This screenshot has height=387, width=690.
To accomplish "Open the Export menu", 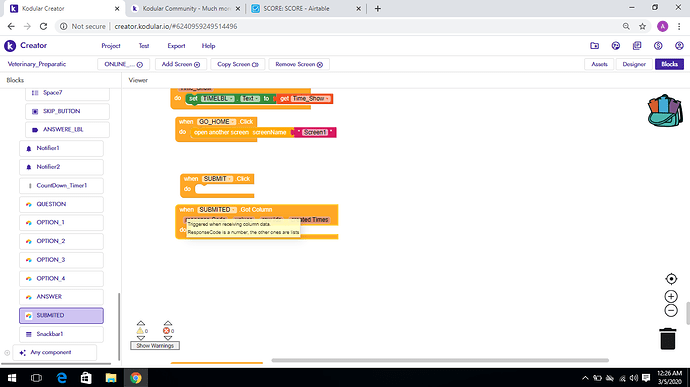I will click(176, 46).
